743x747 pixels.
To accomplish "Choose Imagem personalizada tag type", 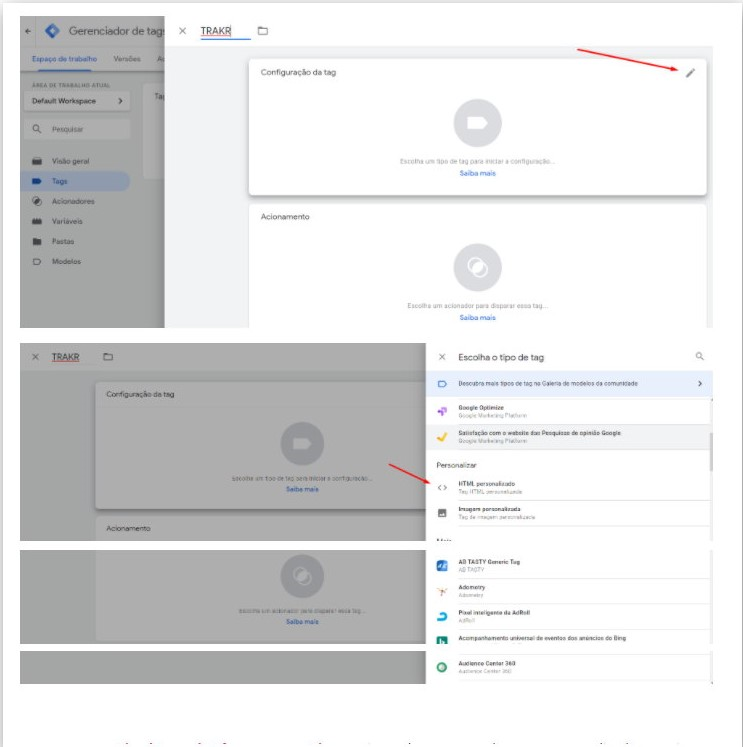I will tap(568, 513).
